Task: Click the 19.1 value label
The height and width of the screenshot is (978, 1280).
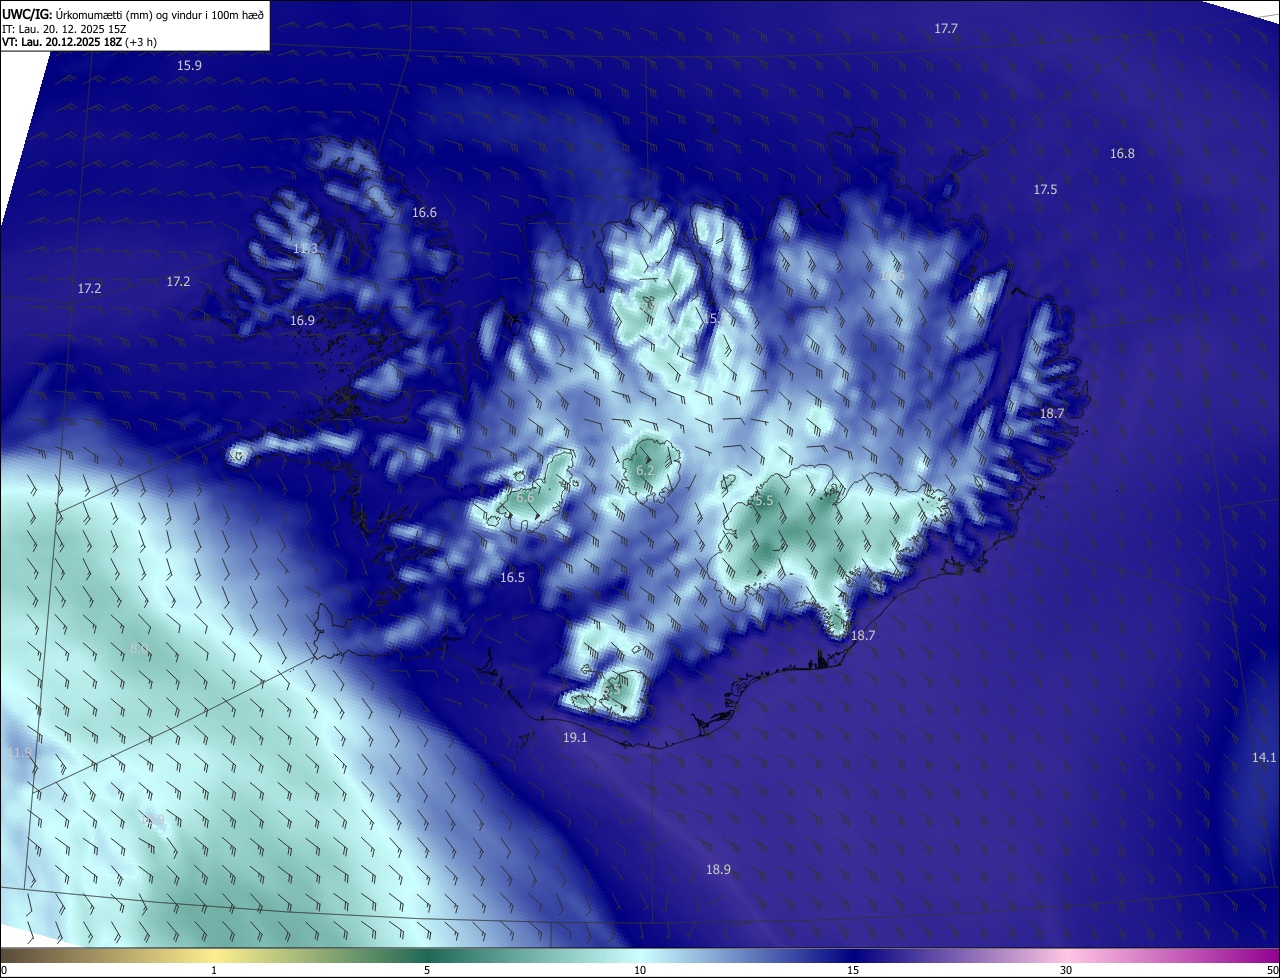Action: [575, 738]
